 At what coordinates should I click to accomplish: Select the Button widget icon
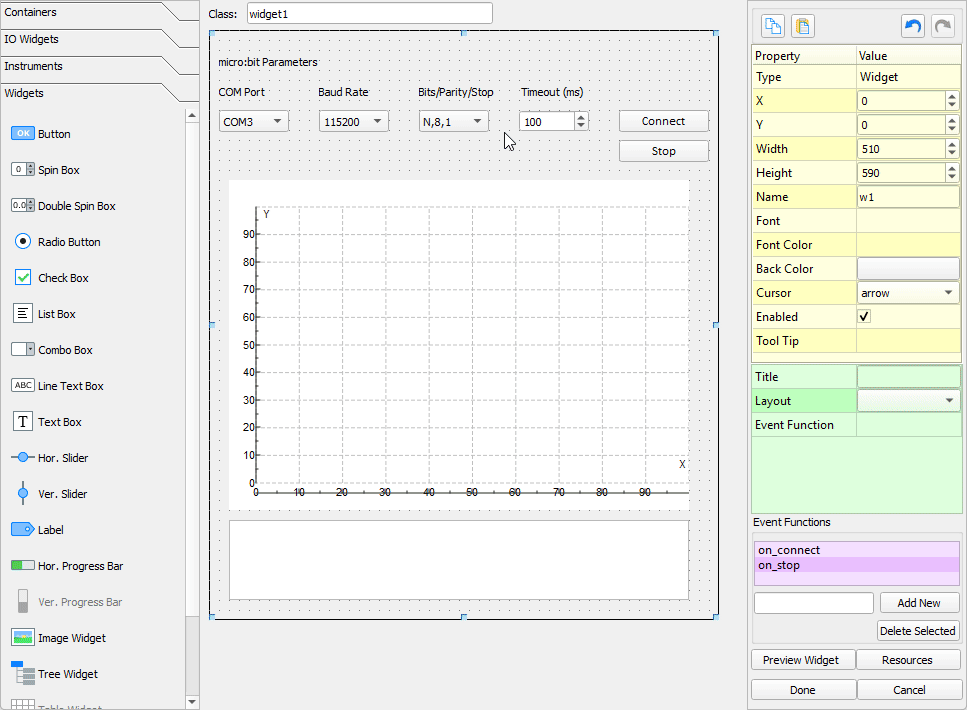23,134
